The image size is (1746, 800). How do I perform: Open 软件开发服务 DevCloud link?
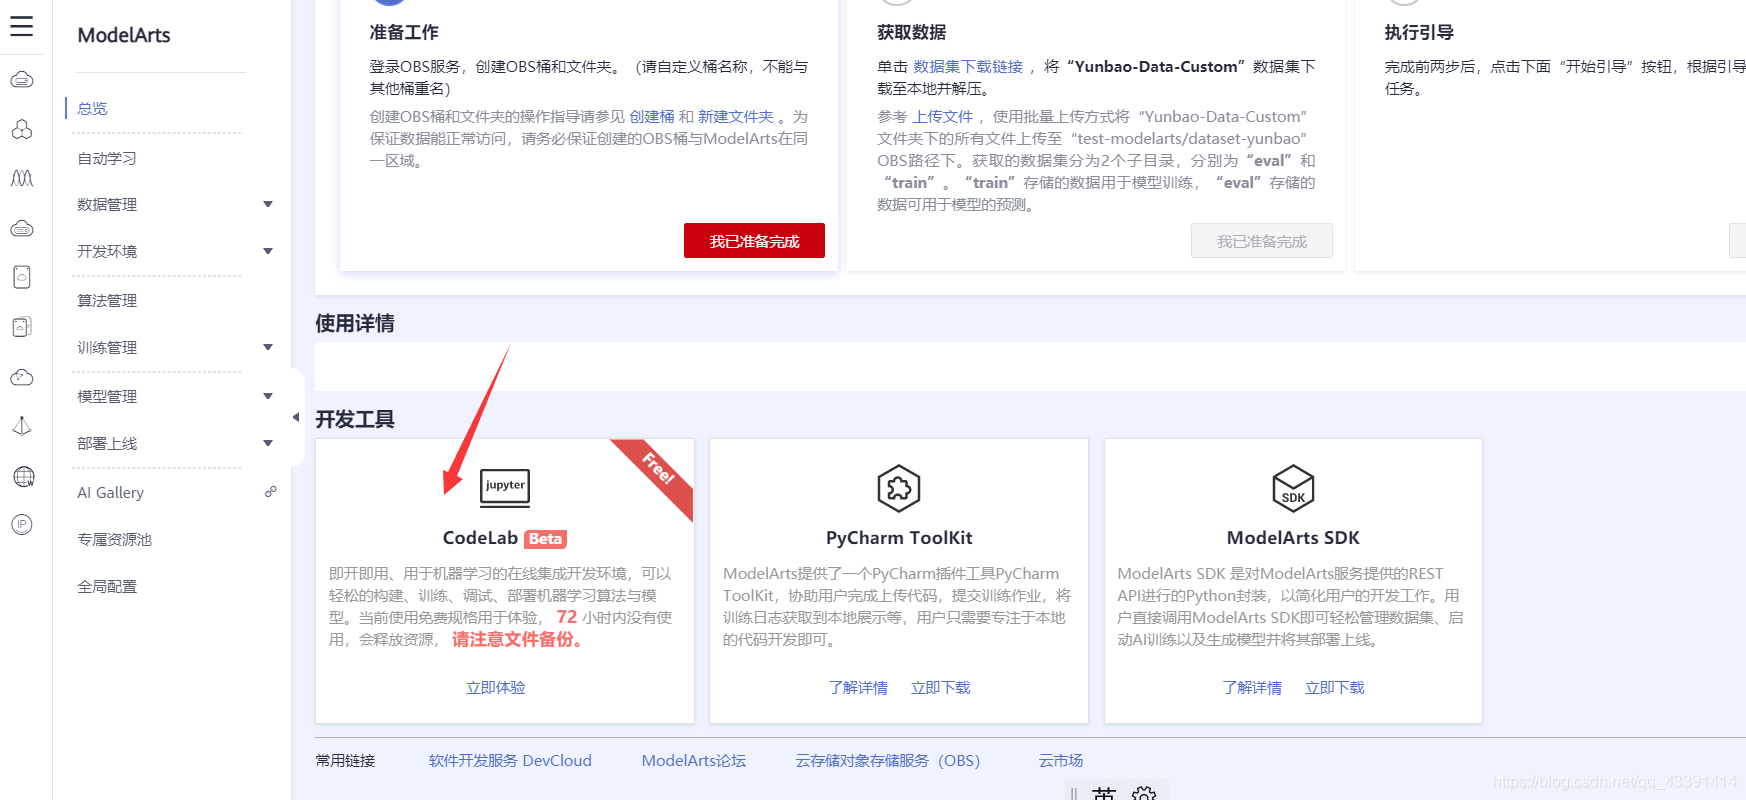pyautogui.click(x=510, y=760)
